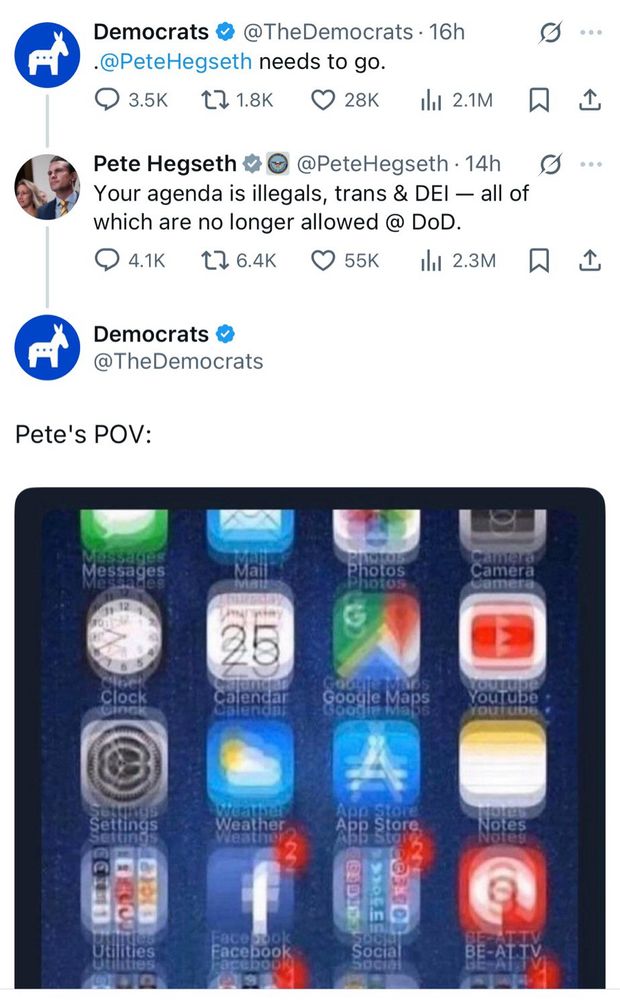Bookmark Pete Hegseth's reply tweet
Viewport: 620px width, 1000px height.
(x=540, y=260)
